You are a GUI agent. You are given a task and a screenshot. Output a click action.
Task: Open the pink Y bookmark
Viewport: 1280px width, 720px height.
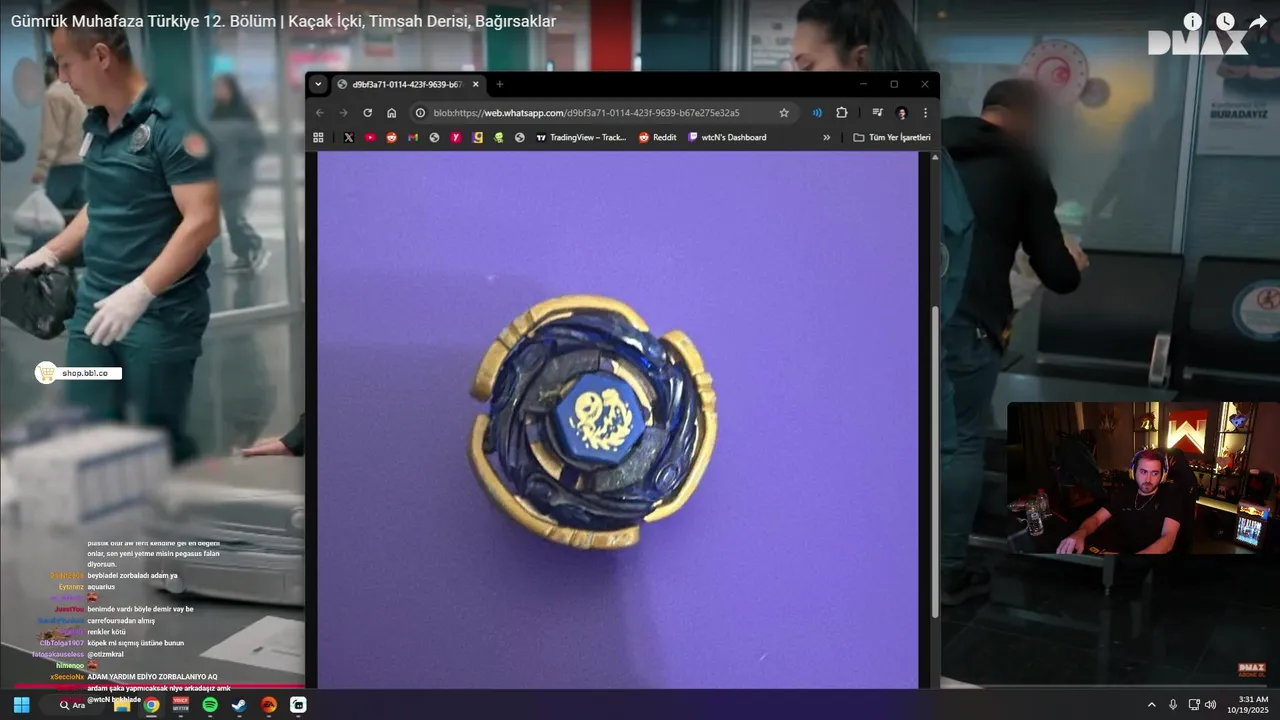pyautogui.click(x=456, y=137)
